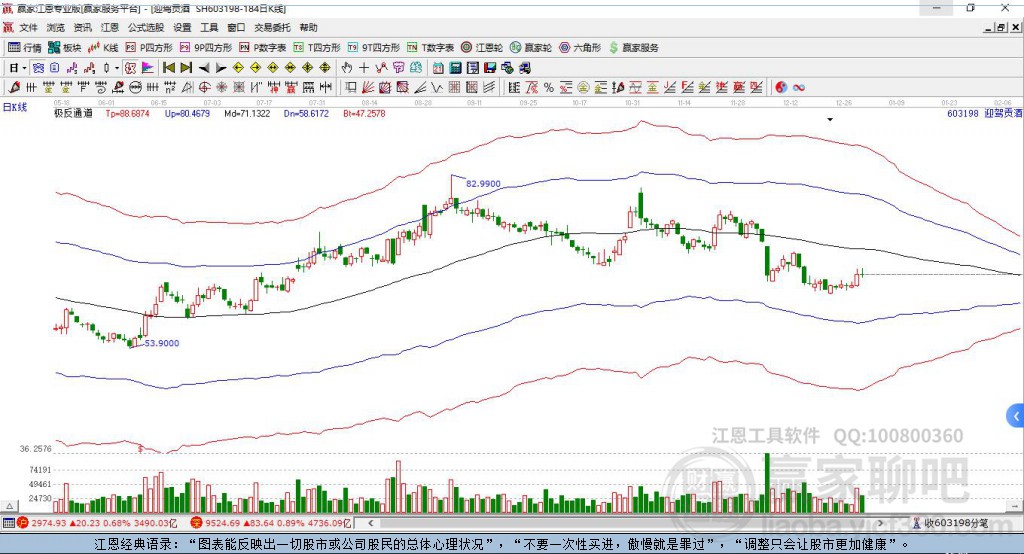This screenshot has width=1024, height=554.
Task: Open the 公式选股 menu
Action: (x=146, y=27)
